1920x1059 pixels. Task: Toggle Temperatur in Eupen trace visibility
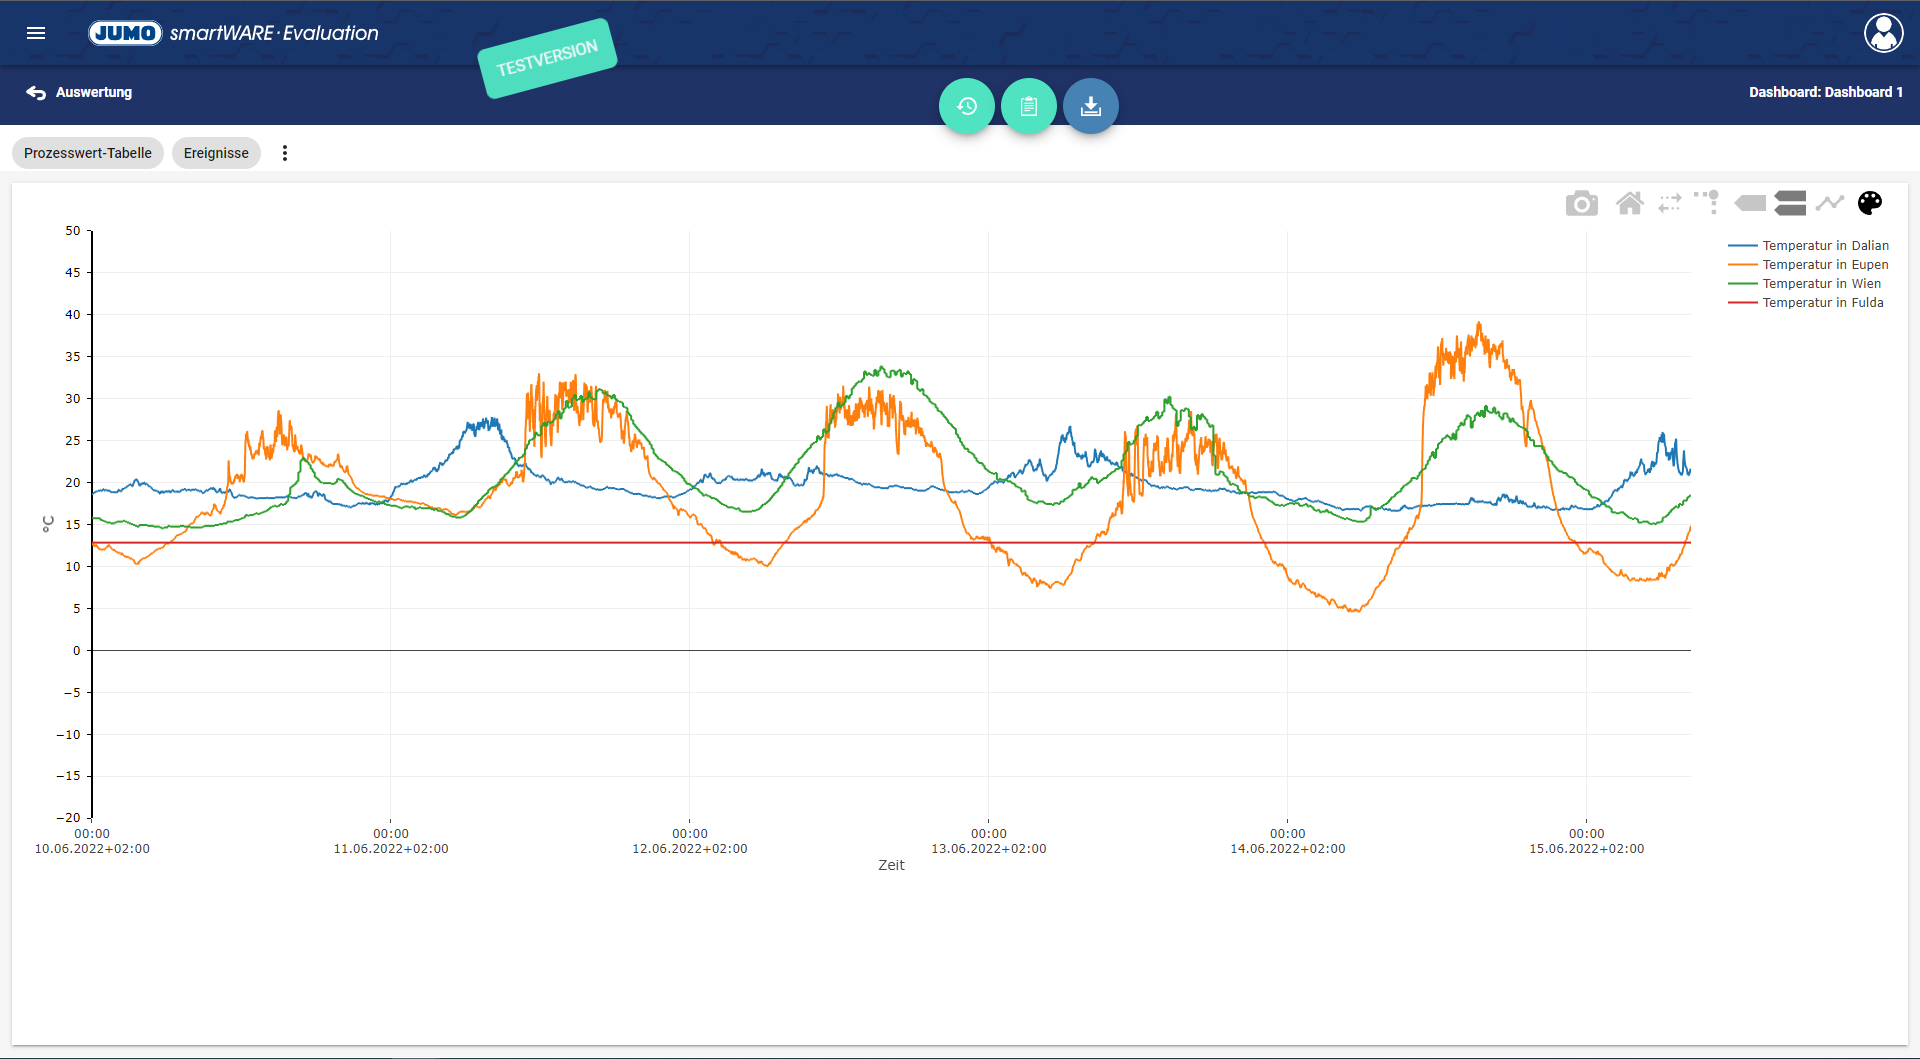[x=1824, y=265]
